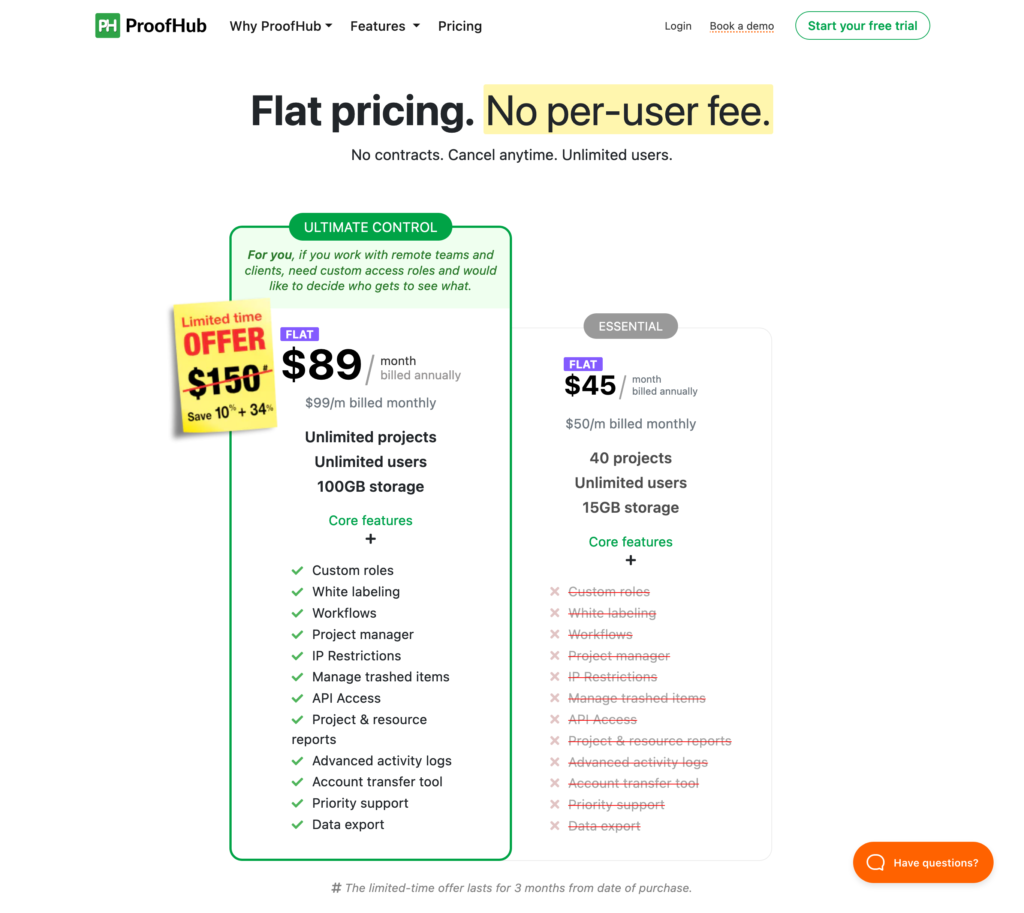Screen dimensions: 1024x913
Task: Open the chat bubble icon in the orange widget
Action: pyautogui.click(x=875, y=862)
